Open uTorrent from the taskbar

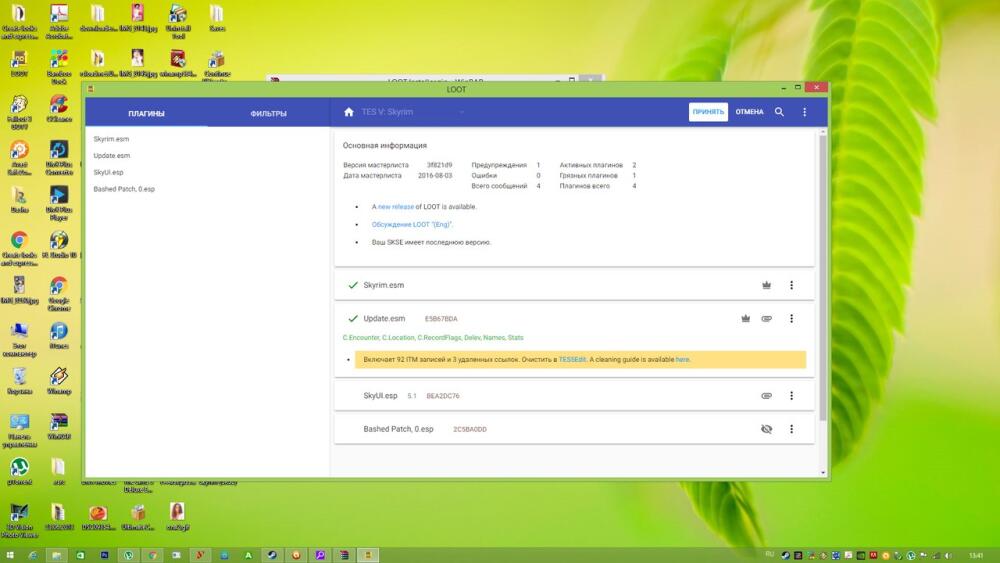coord(128,555)
